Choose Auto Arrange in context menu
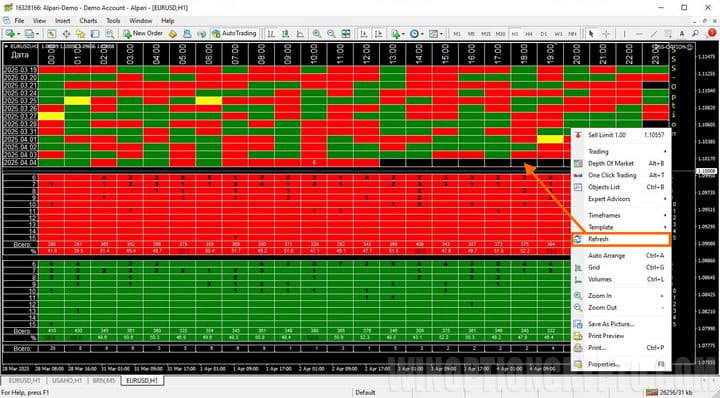 (x=621, y=256)
